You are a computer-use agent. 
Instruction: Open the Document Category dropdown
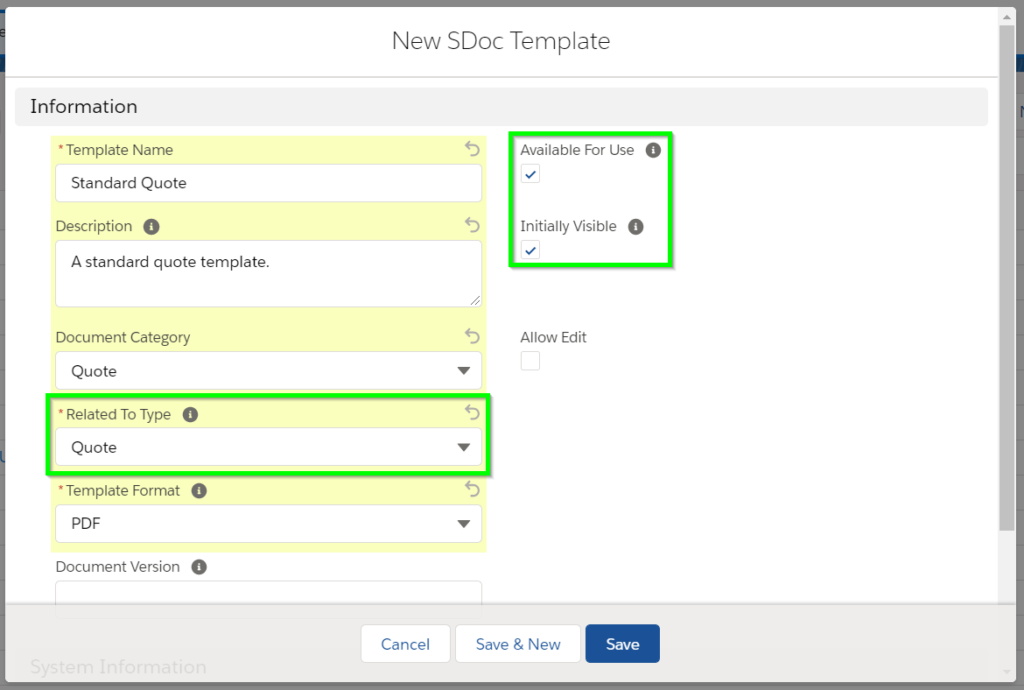(463, 370)
